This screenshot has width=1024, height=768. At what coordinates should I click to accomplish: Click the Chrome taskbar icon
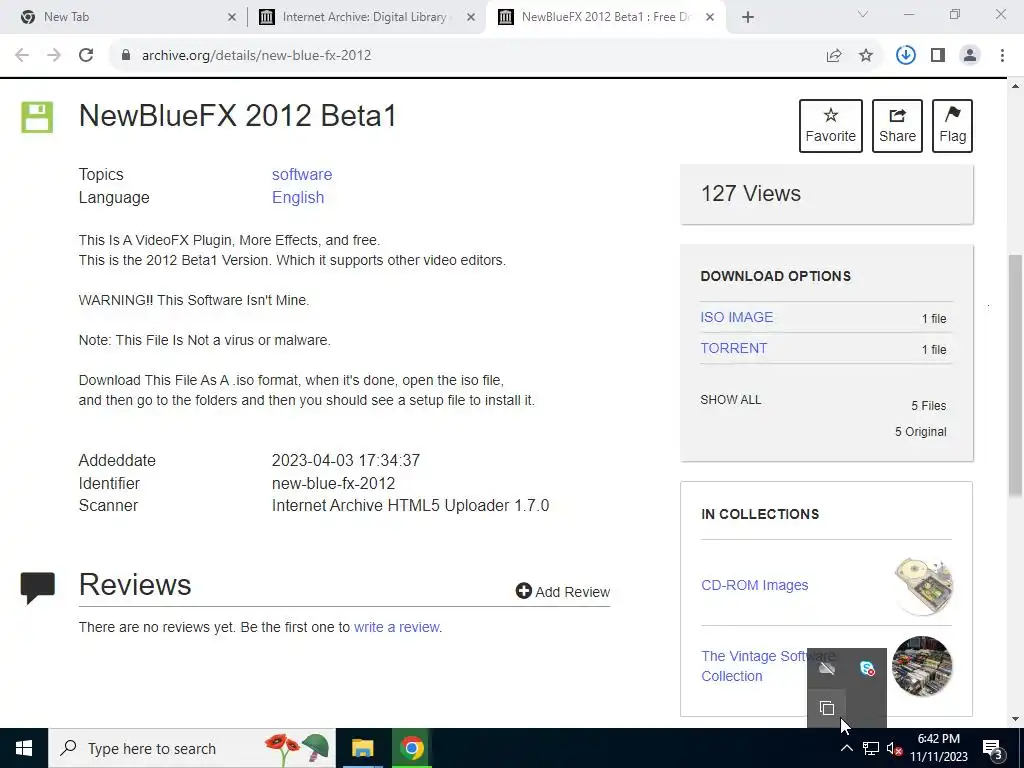click(x=411, y=748)
